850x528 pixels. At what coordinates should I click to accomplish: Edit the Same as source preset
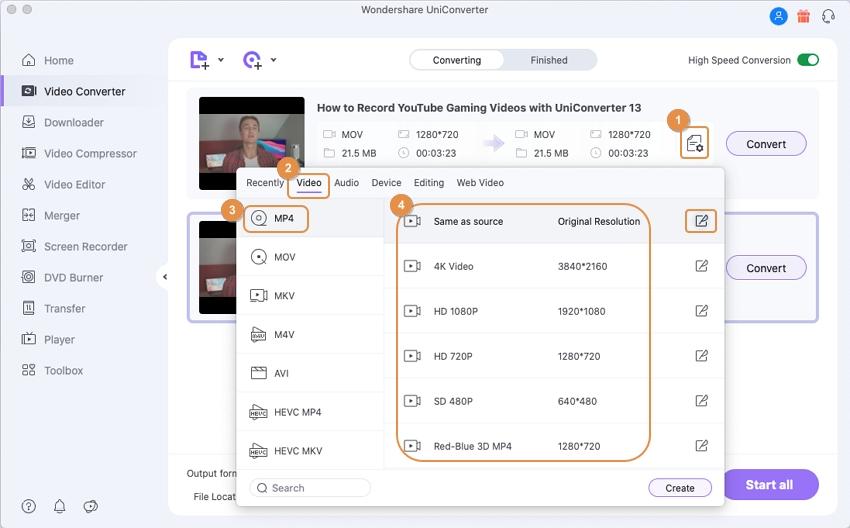(x=701, y=221)
